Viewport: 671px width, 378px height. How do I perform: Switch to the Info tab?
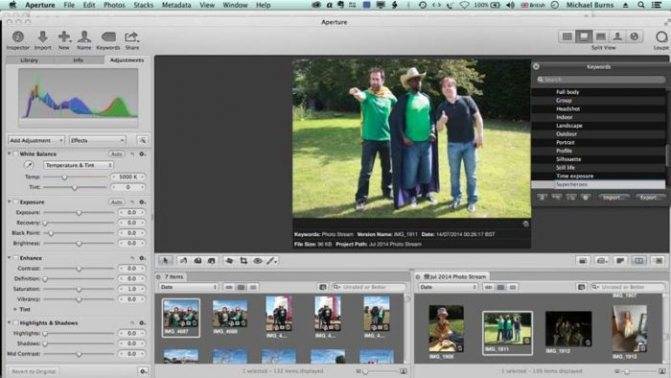pos(78,60)
